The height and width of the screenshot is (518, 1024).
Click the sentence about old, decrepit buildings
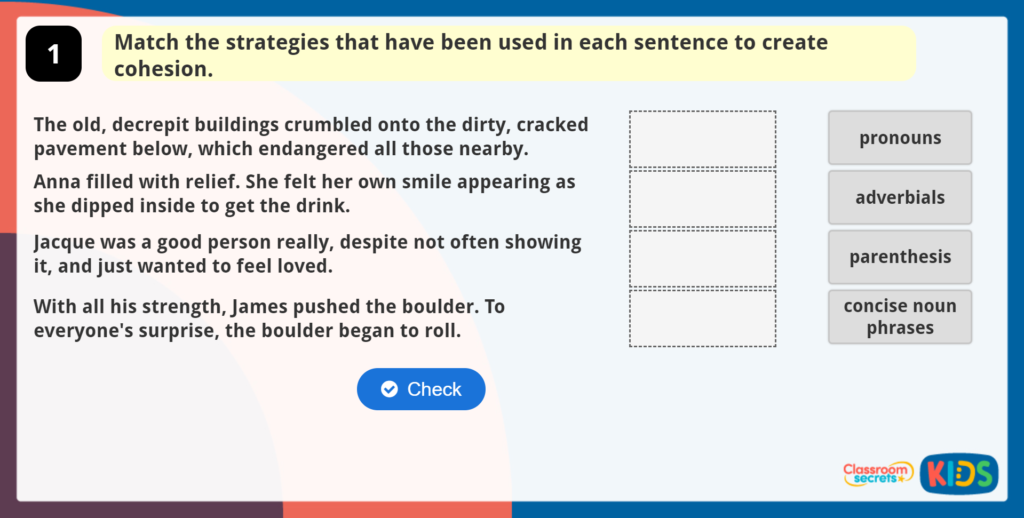coord(310,137)
